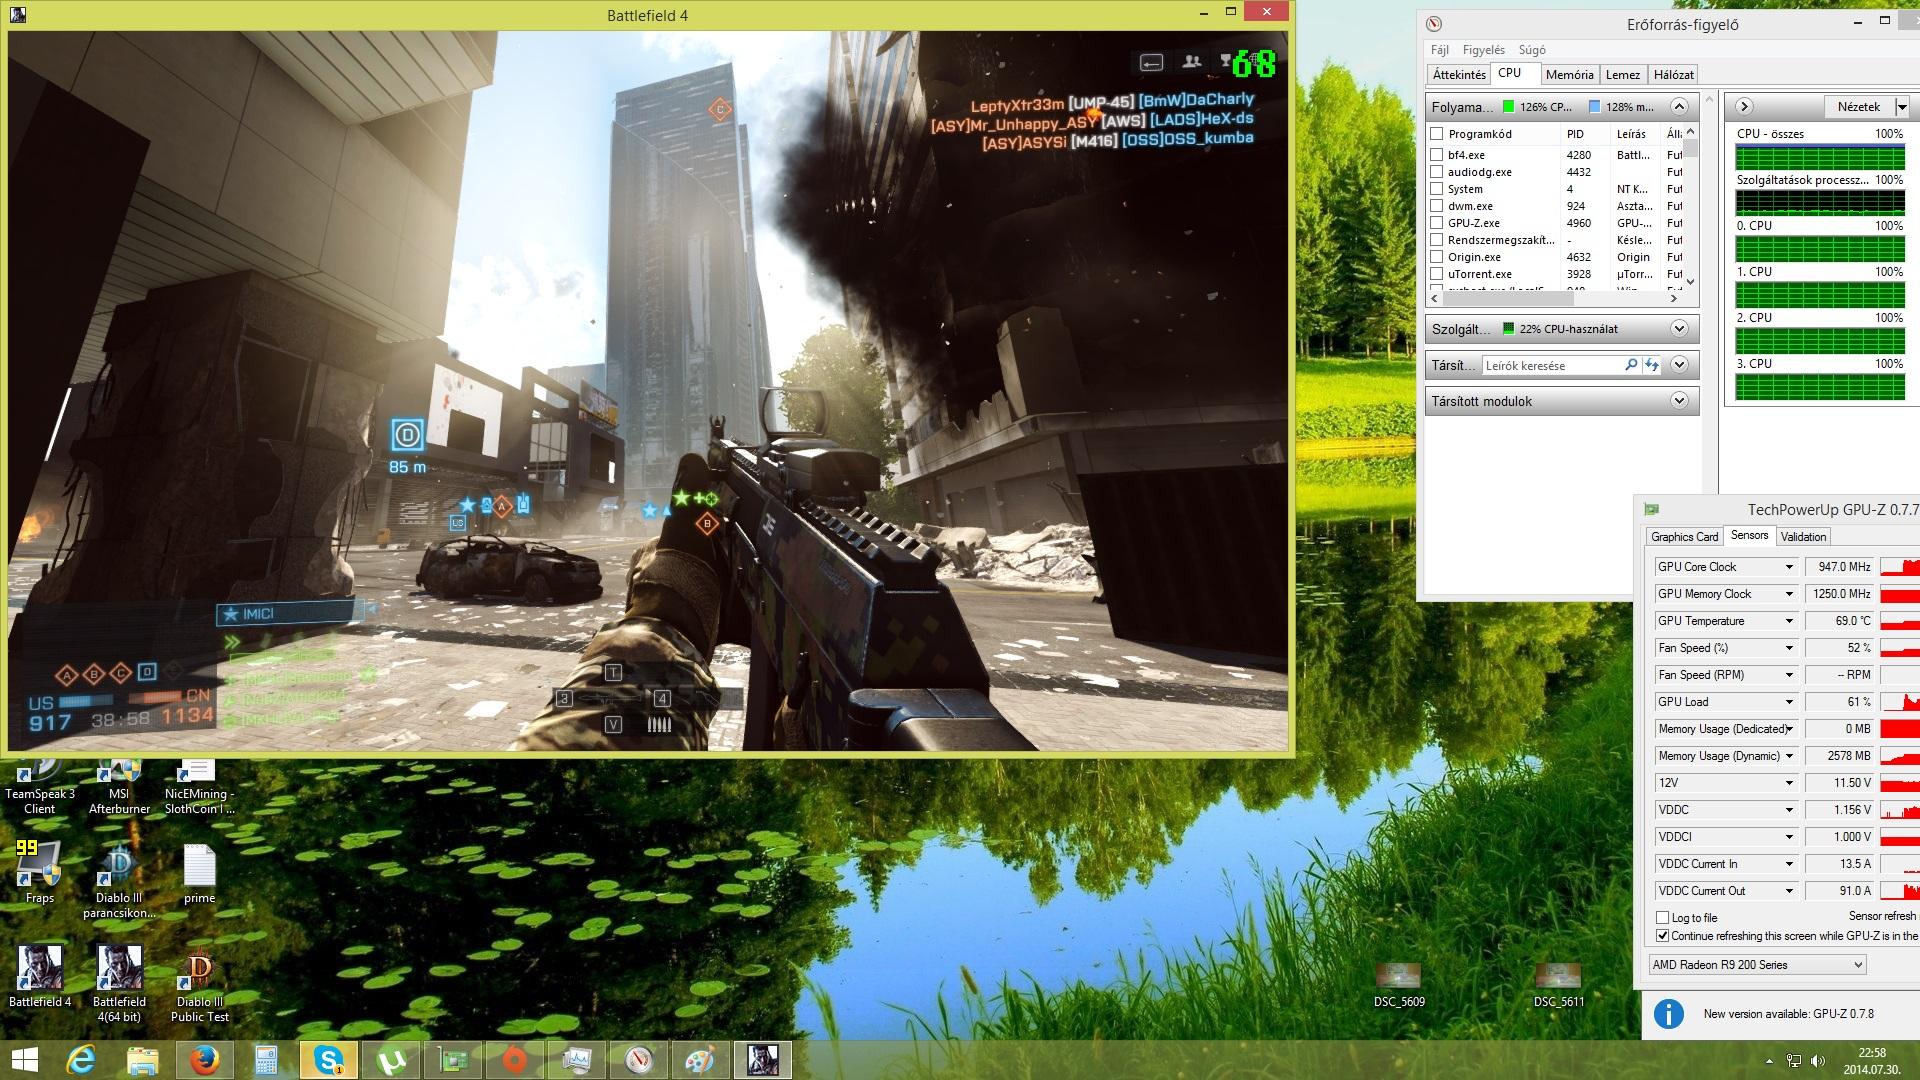Select Diablo III Public Test shortcut
1920x1080 pixels.
[200, 983]
